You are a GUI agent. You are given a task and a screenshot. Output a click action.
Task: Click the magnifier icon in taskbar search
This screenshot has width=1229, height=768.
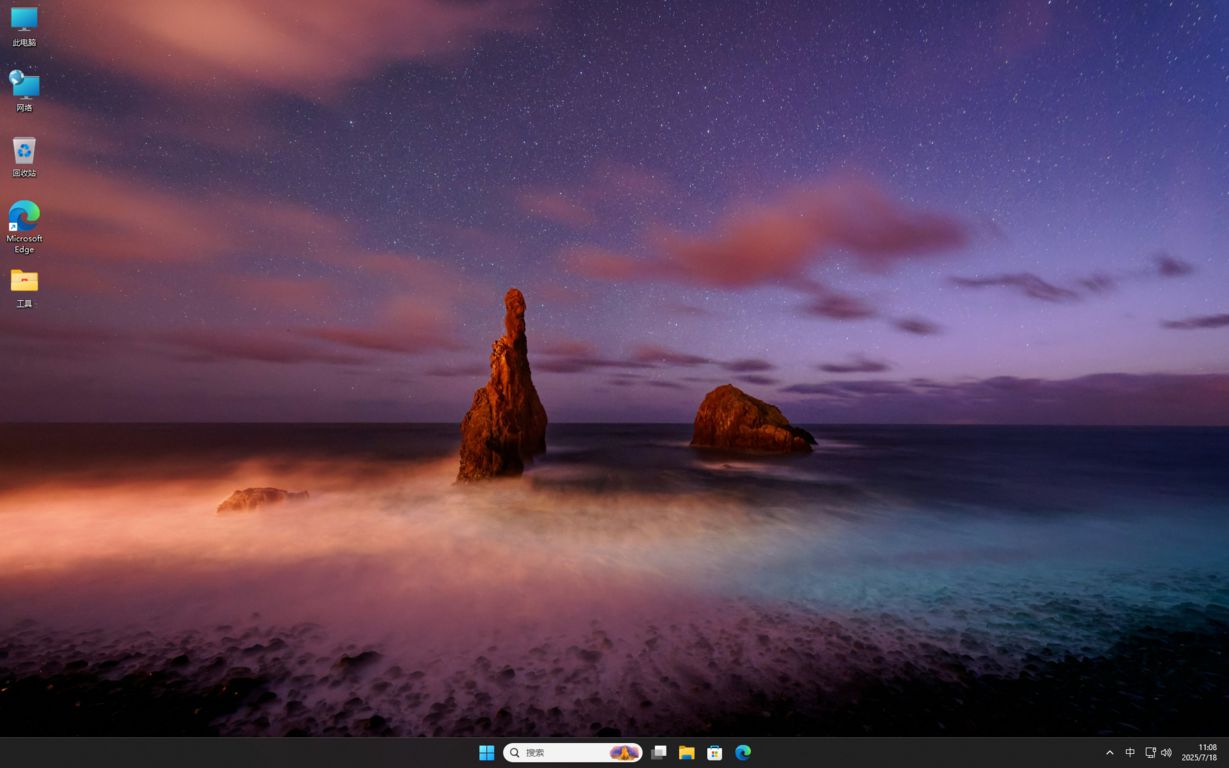pyautogui.click(x=516, y=753)
